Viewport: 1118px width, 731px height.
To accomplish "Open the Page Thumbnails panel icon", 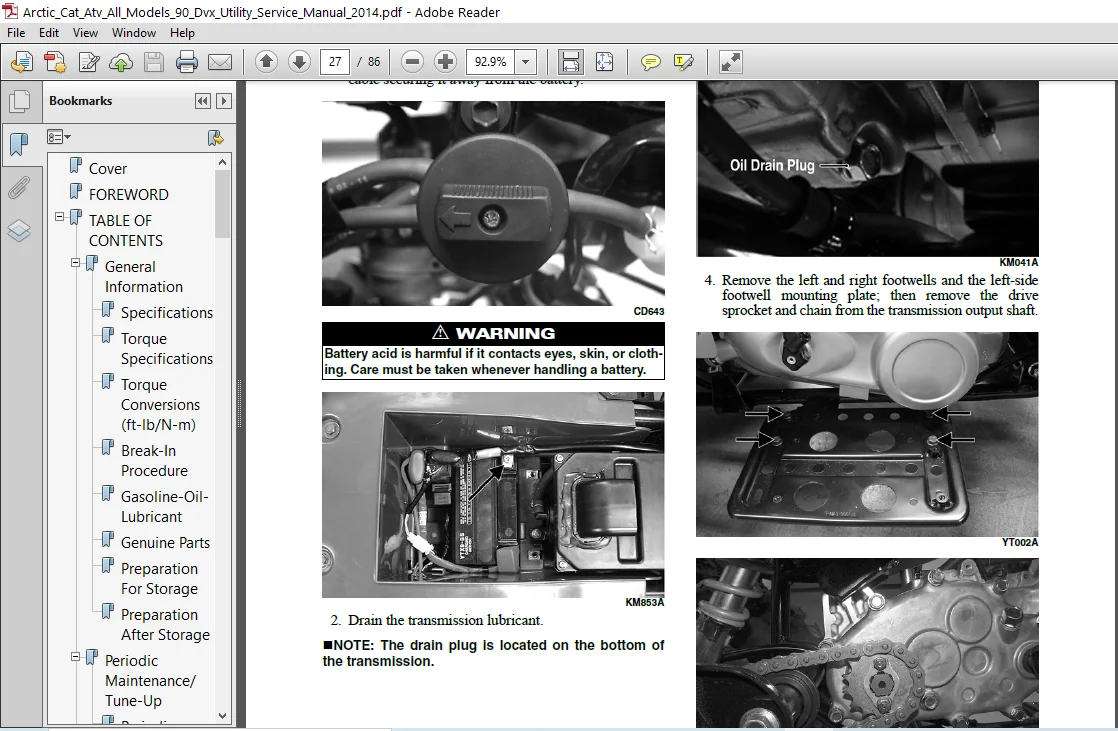I will click(19, 102).
